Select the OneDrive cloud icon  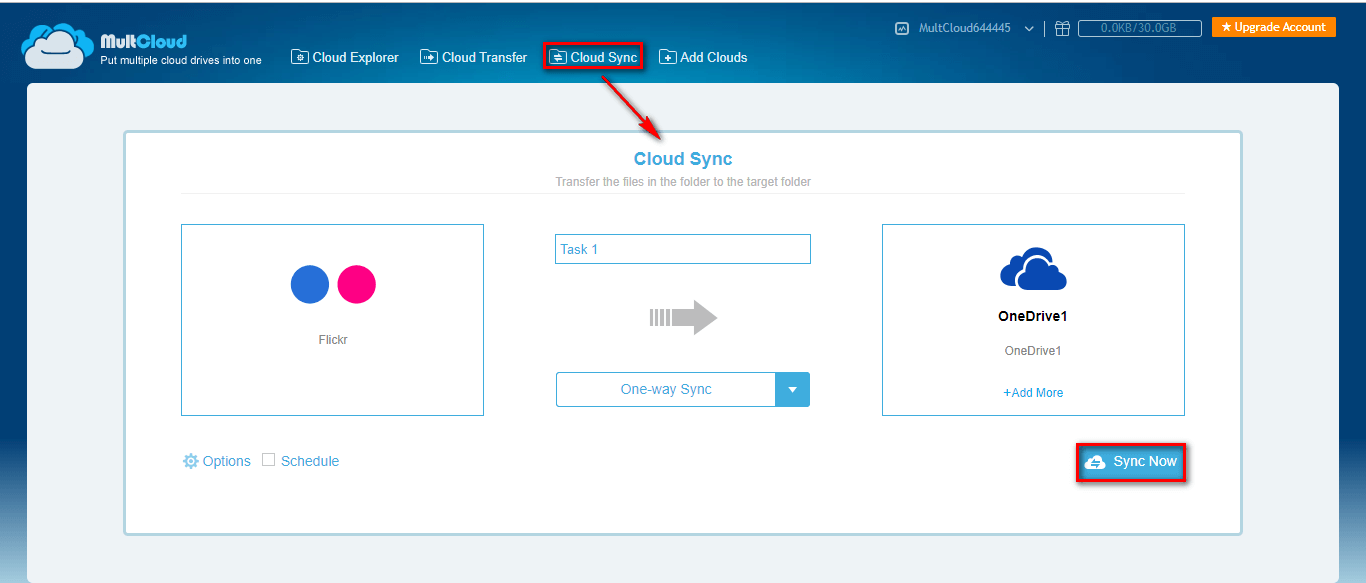1033,269
